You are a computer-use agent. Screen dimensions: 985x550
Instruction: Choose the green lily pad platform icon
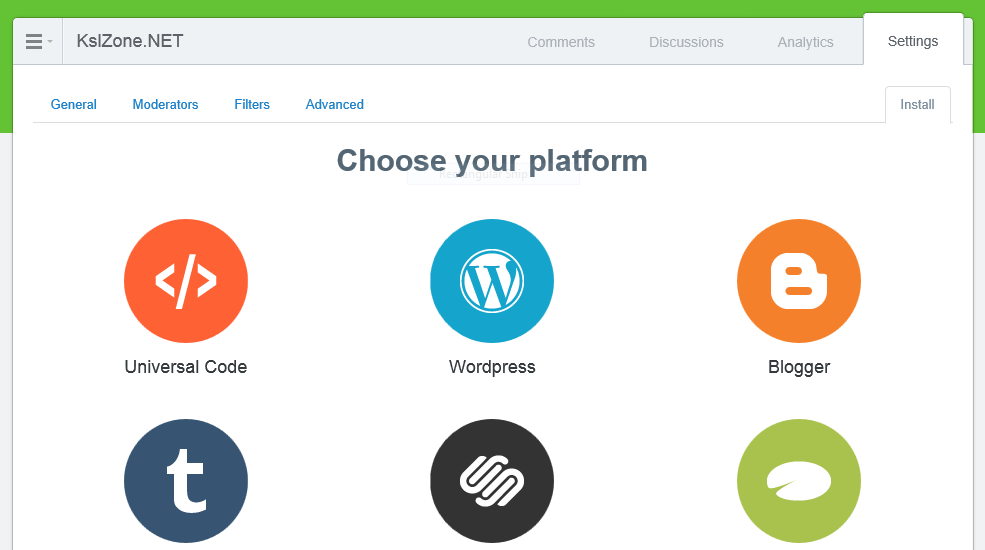click(x=799, y=481)
